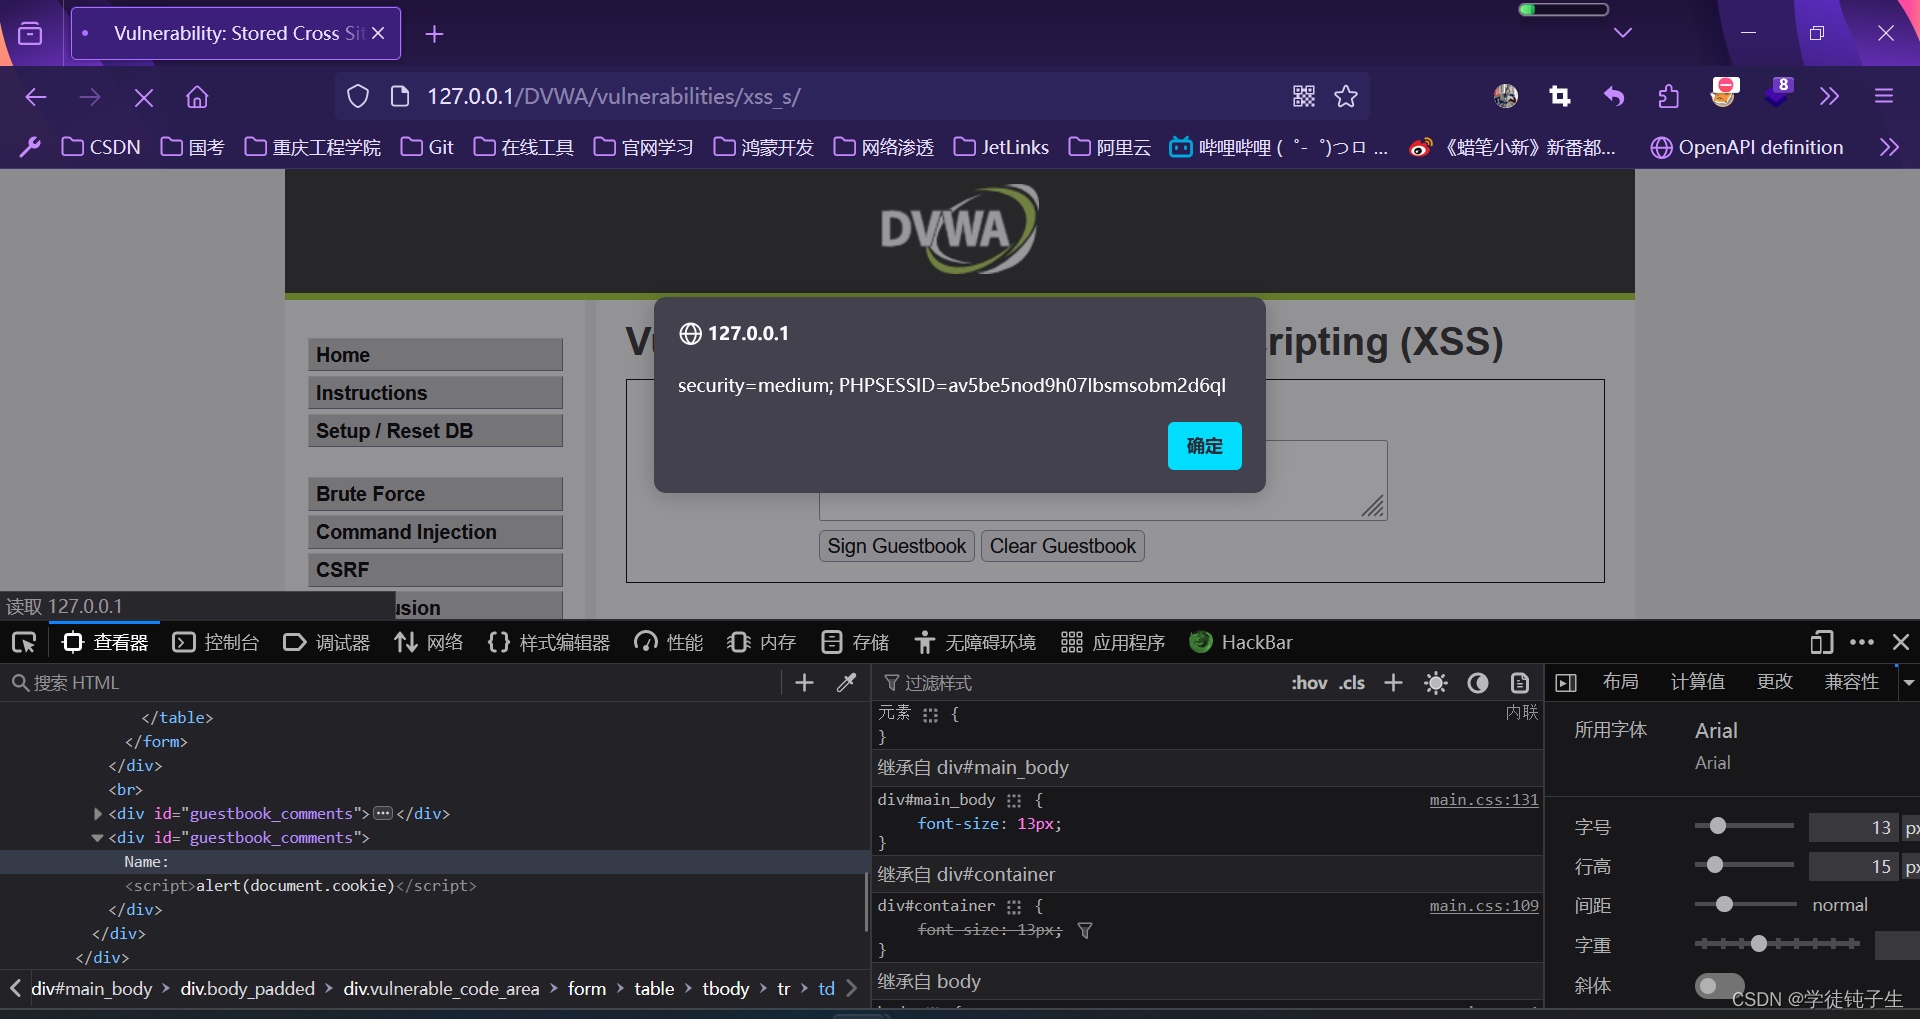Open the CSDN bookmarks folder

click(x=101, y=147)
